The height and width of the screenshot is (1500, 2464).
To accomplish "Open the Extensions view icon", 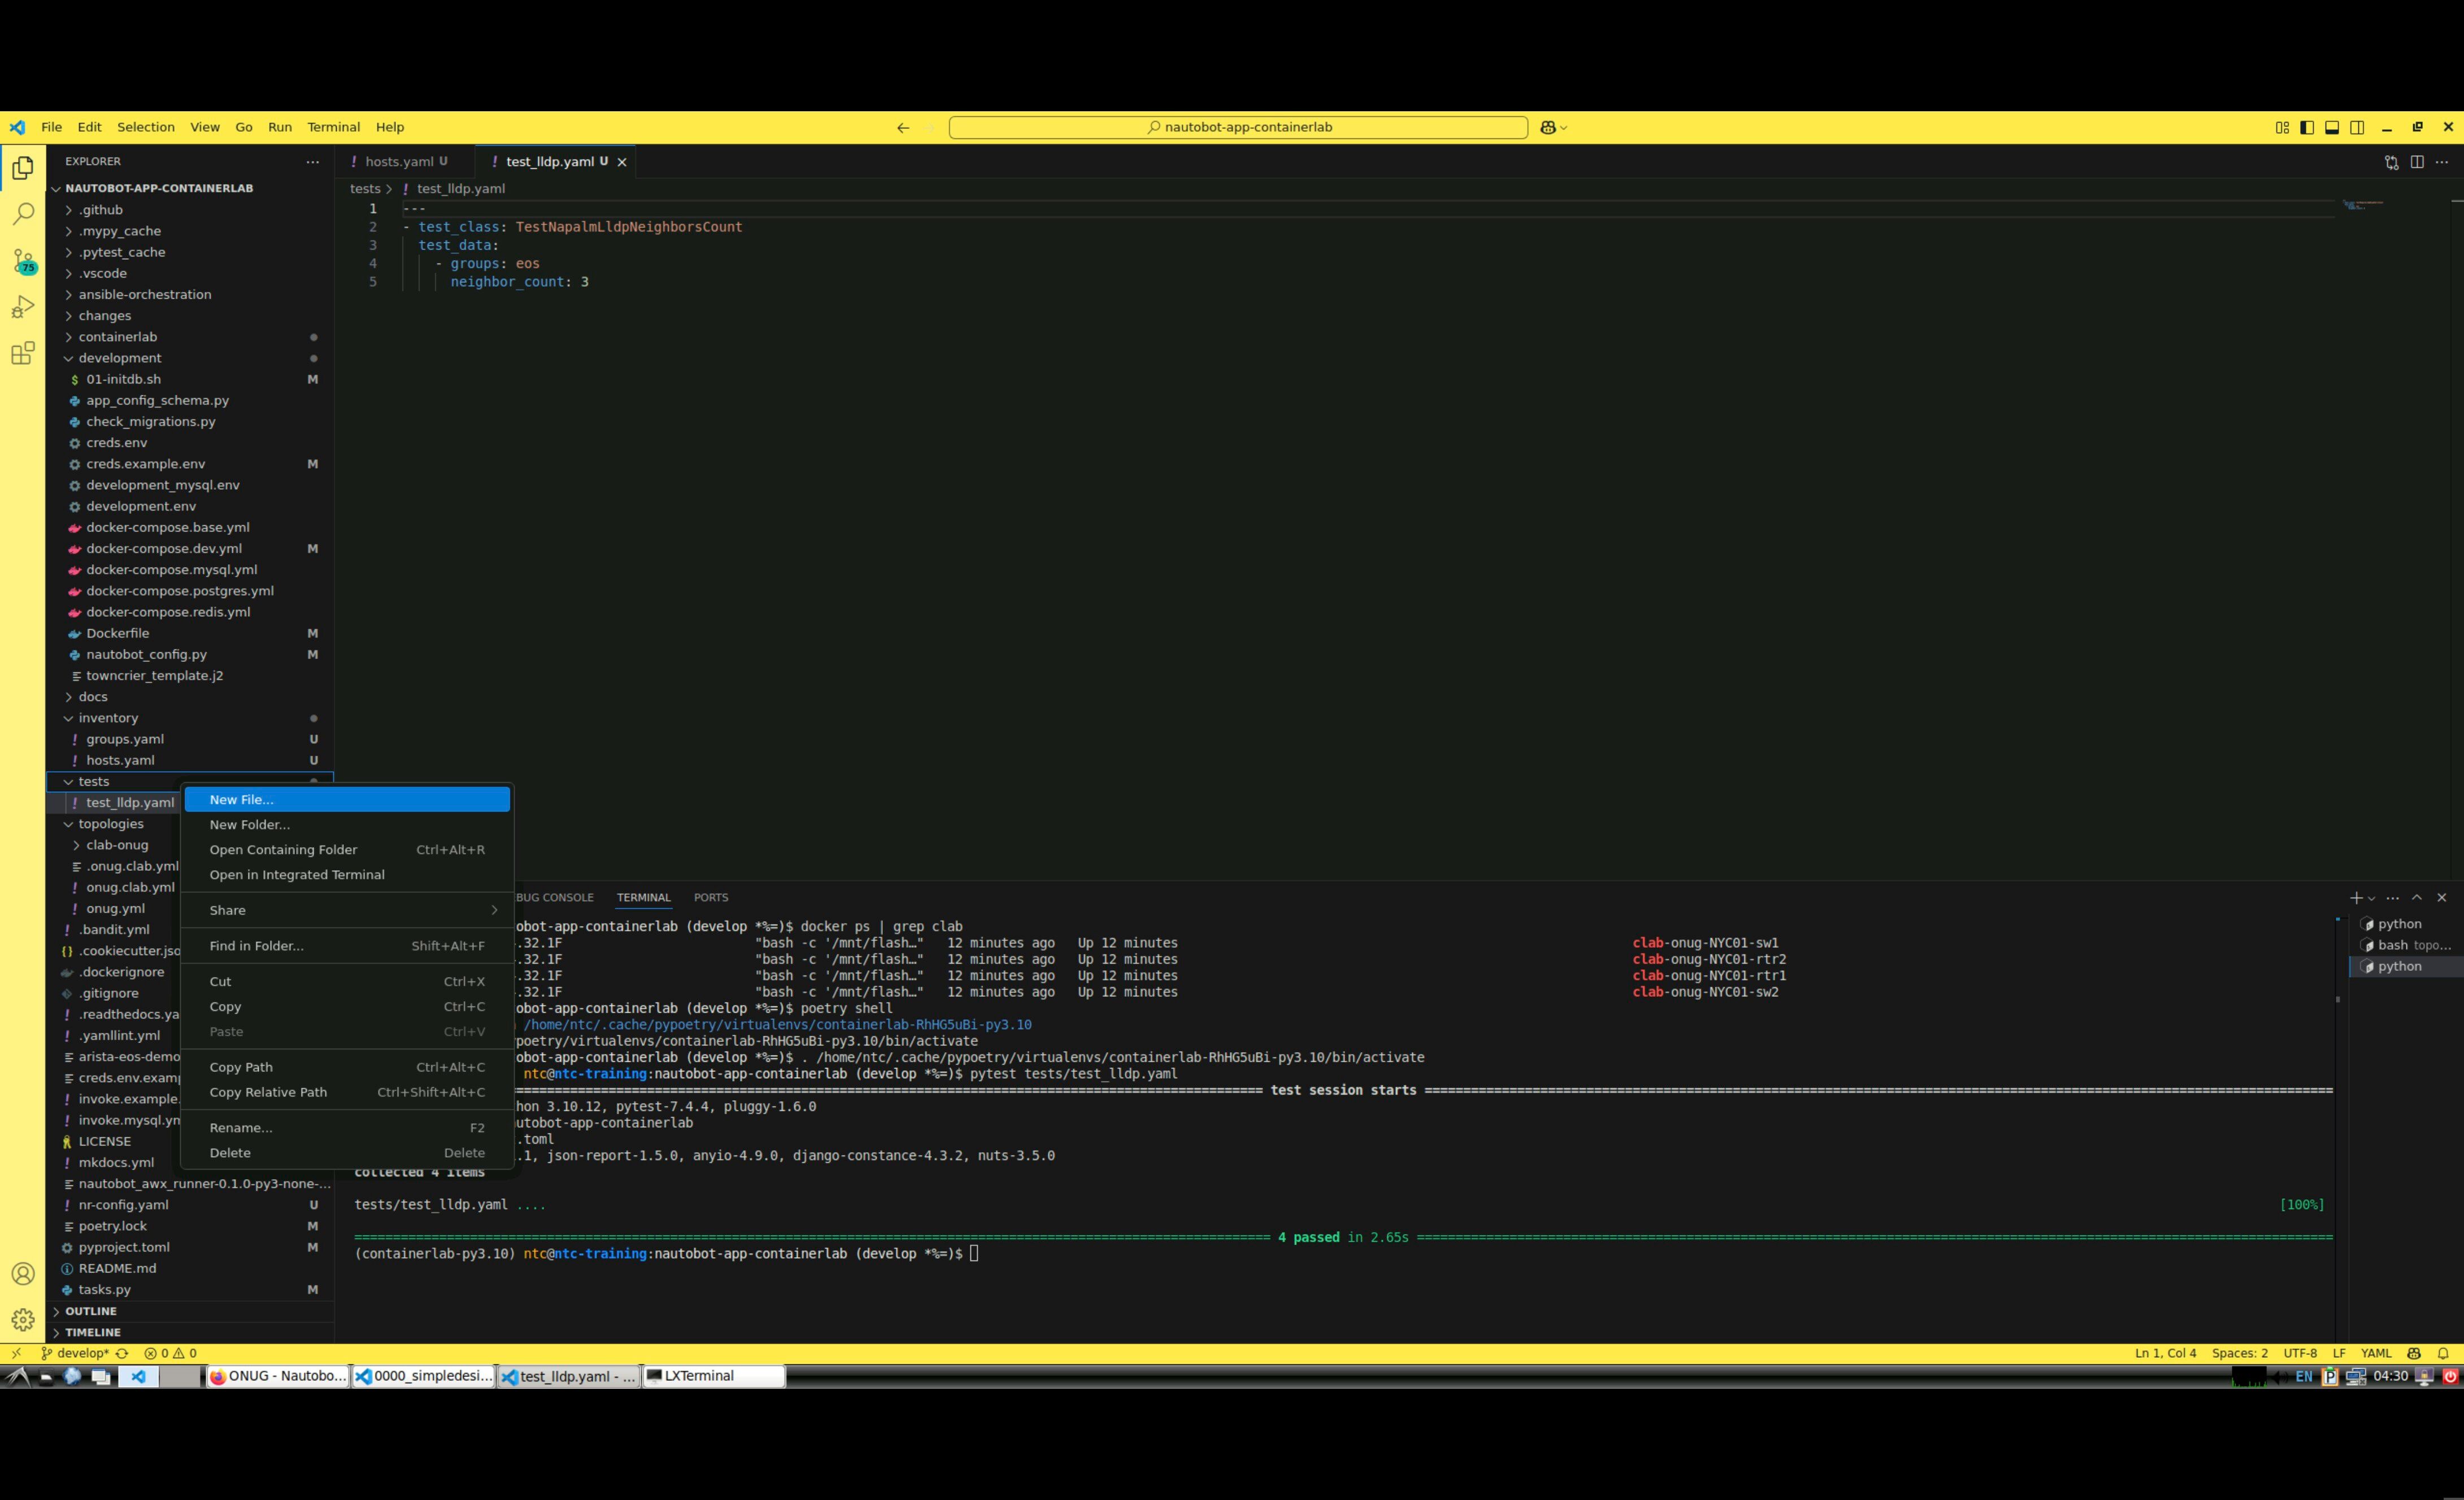I will click(x=23, y=353).
